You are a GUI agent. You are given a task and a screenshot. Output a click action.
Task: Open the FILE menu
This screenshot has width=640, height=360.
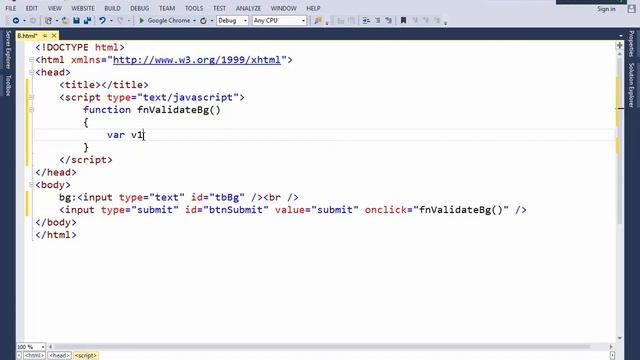coord(11,8)
